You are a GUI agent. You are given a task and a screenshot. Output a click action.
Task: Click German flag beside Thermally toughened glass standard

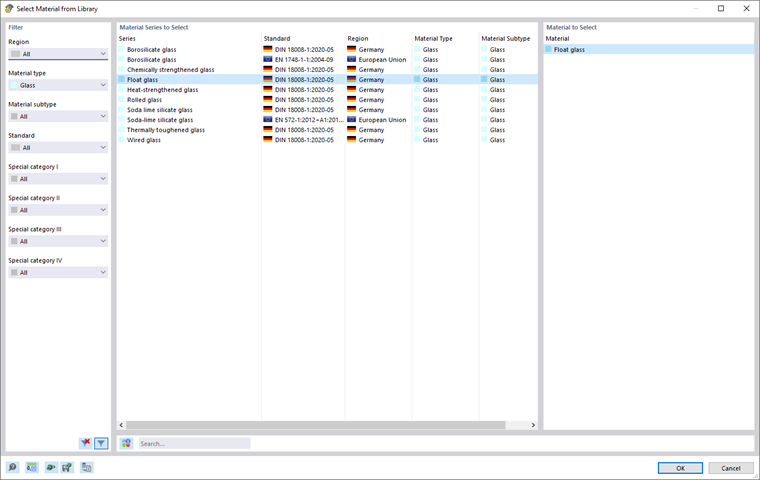[x=268, y=129]
